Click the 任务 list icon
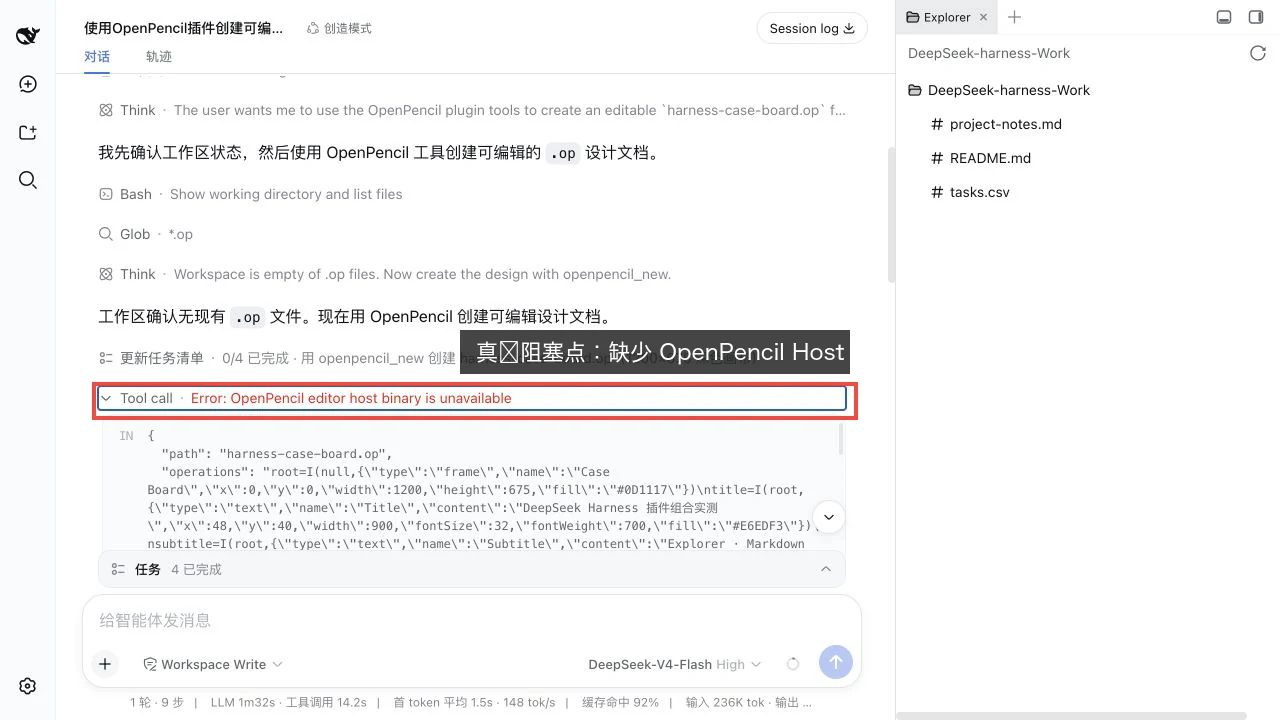Screen dimensions: 1280x720 [120, 569]
